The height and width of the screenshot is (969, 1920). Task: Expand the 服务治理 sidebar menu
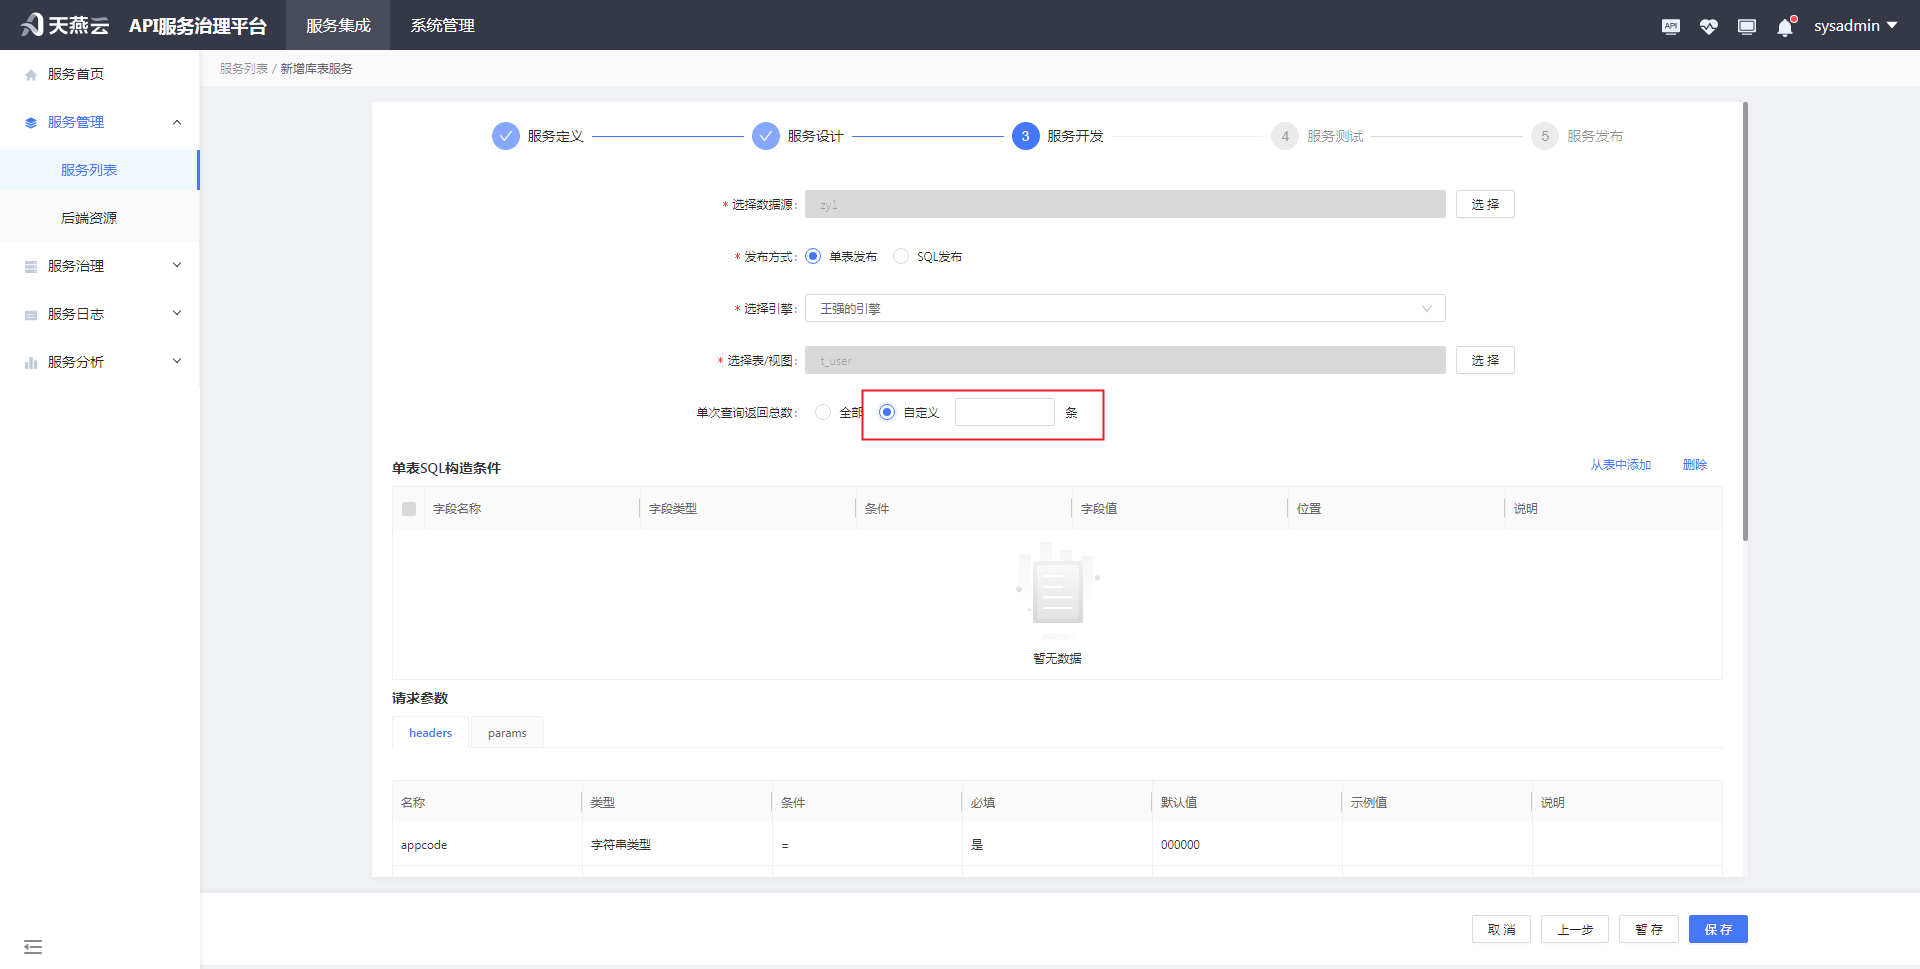coord(100,266)
